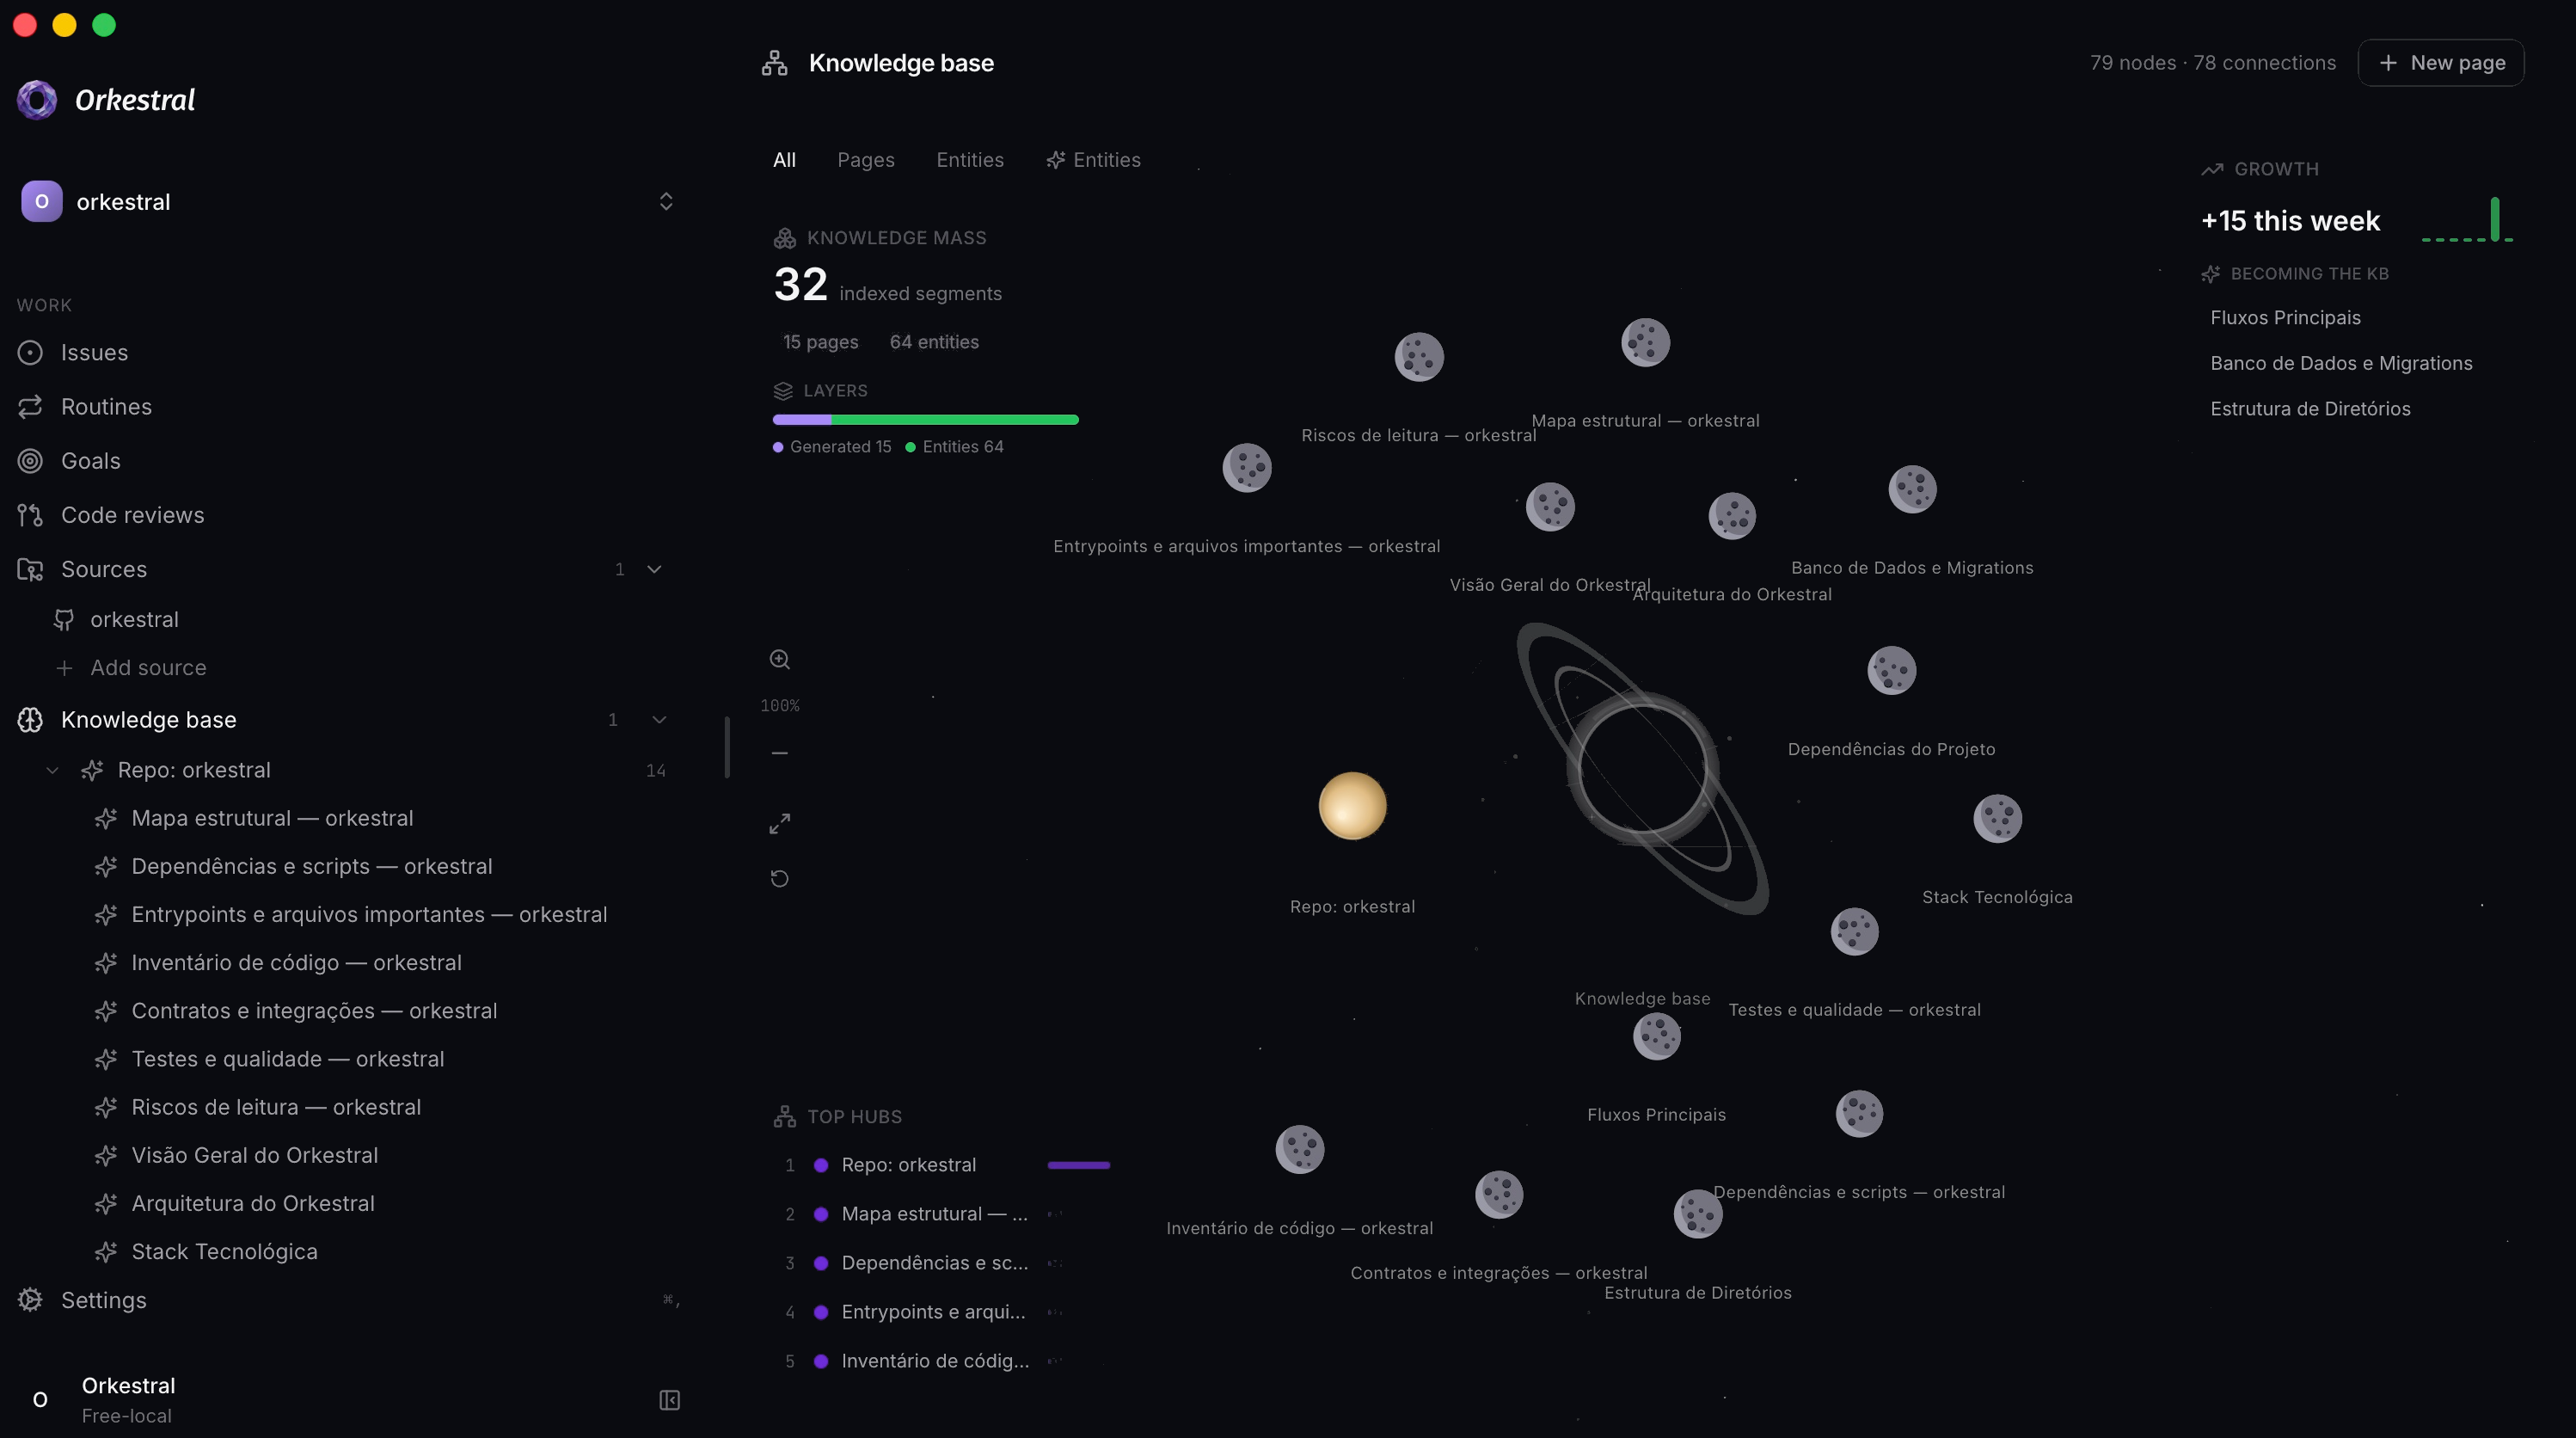
Task: Select the Visão Geral do Orkestral node
Action: (1550, 506)
